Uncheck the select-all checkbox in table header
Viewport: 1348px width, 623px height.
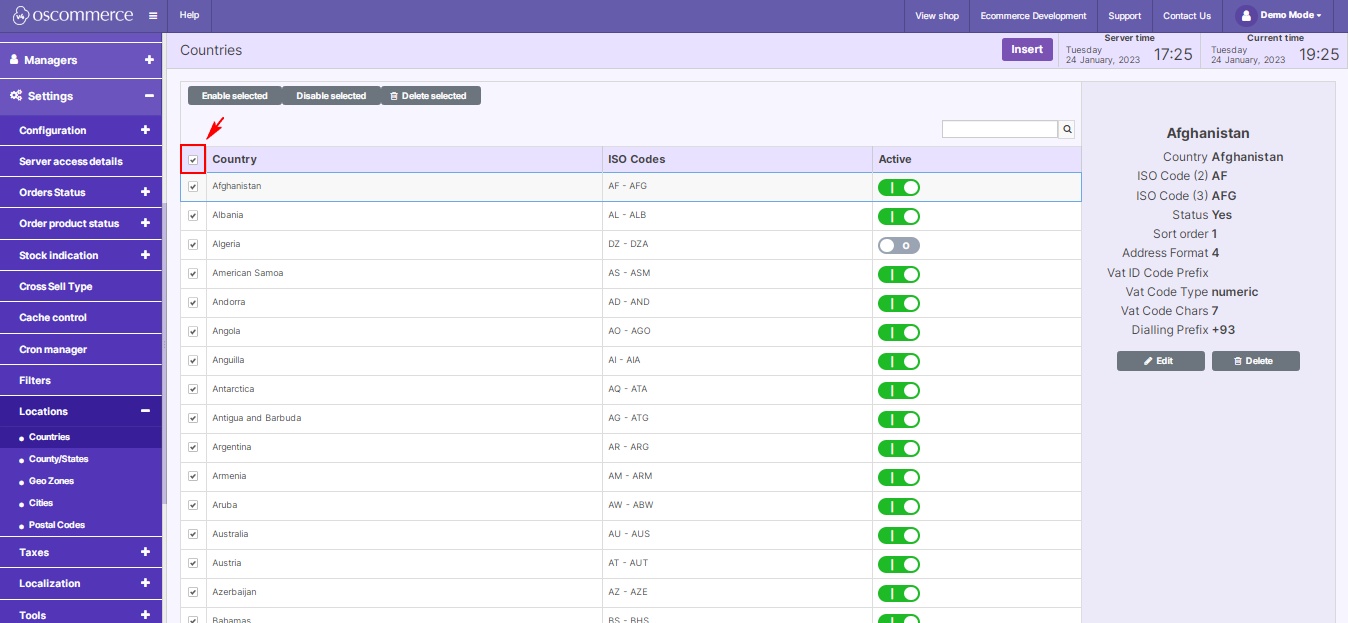(192, 159)
